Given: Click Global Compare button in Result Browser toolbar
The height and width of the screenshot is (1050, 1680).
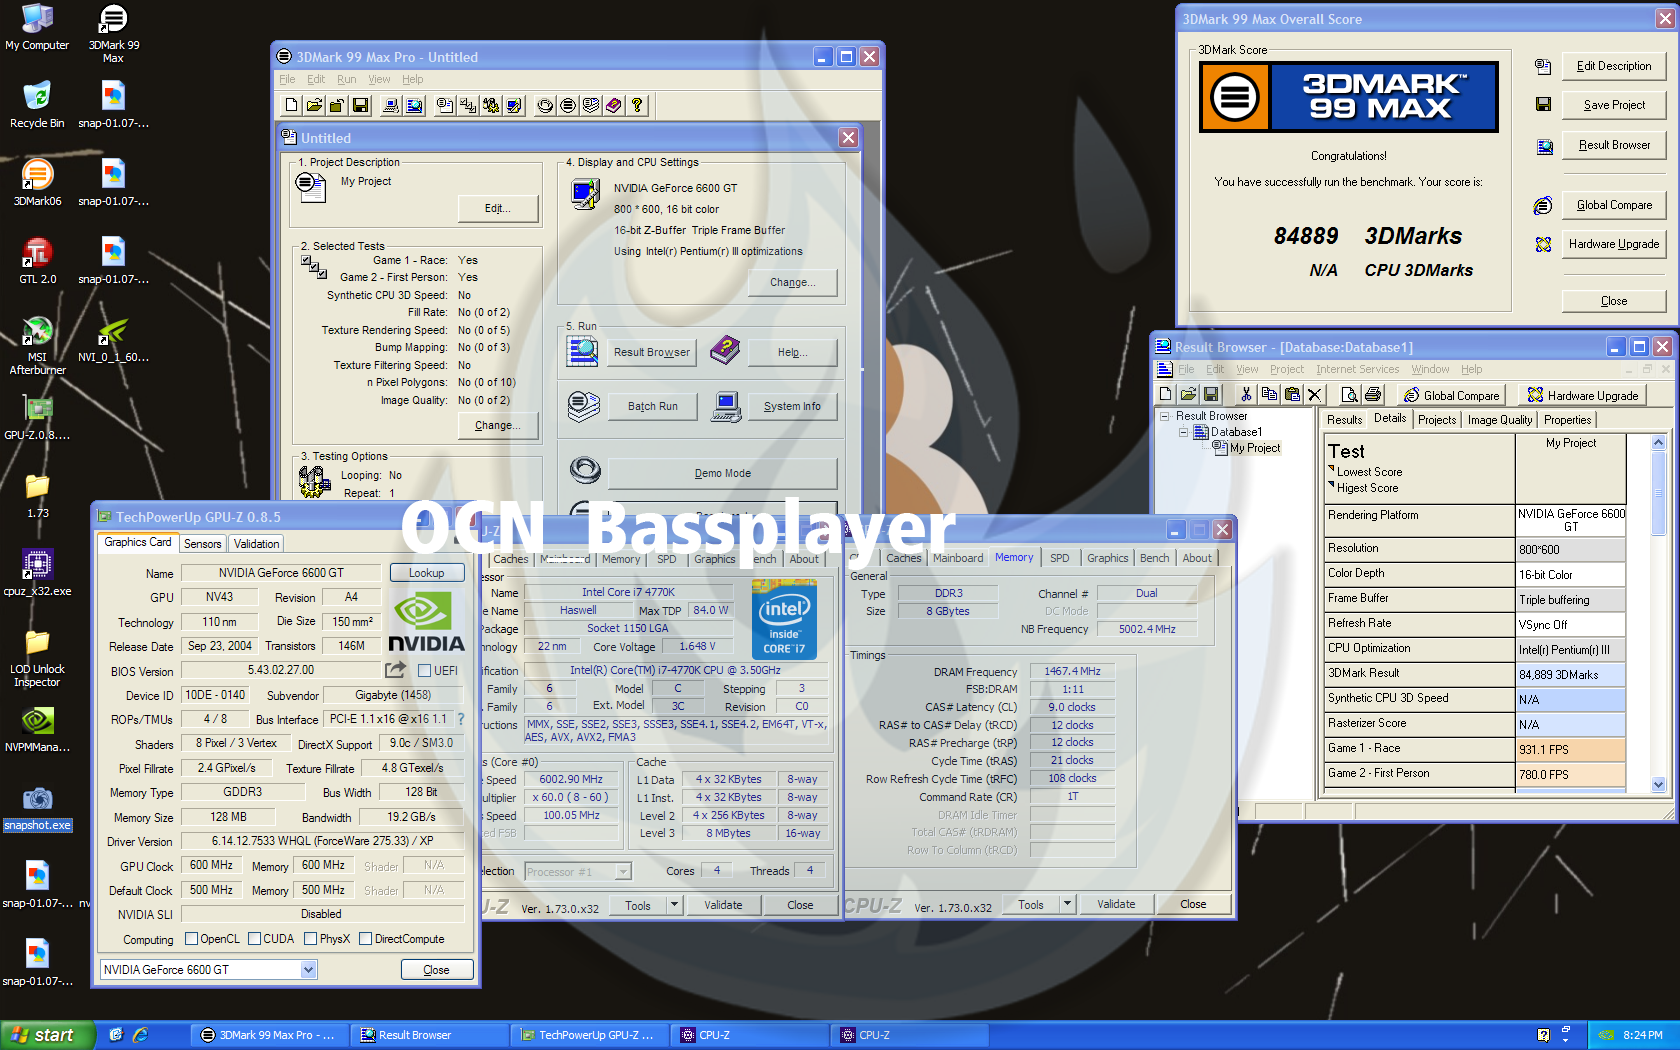Looking at the screenshot, I should pyautogui.click(x=1451, y=395).
